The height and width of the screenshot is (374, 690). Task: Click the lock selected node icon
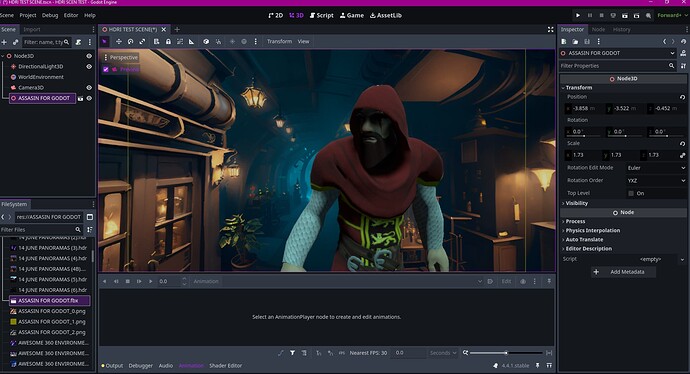pos(168,41)
